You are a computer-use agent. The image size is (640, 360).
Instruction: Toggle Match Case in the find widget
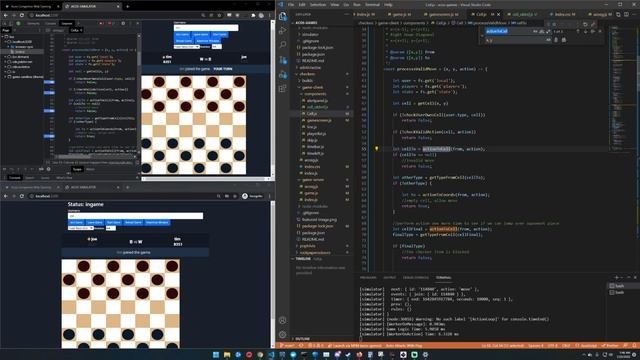click(x=535, y=31)
